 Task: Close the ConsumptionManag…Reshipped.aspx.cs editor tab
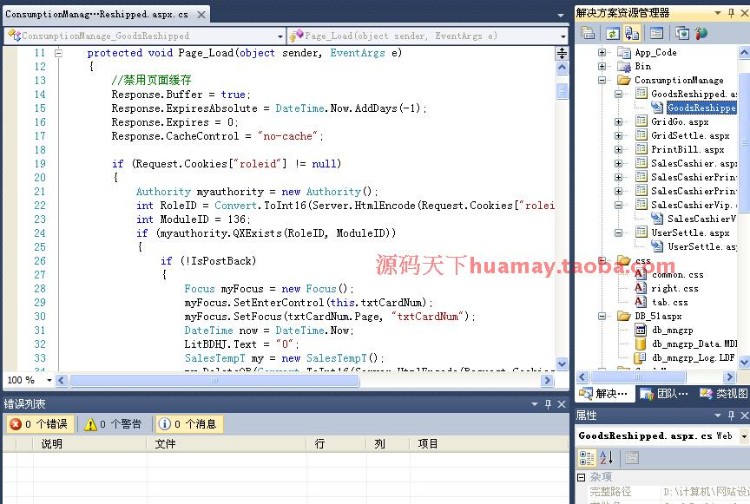click(201, 15)
